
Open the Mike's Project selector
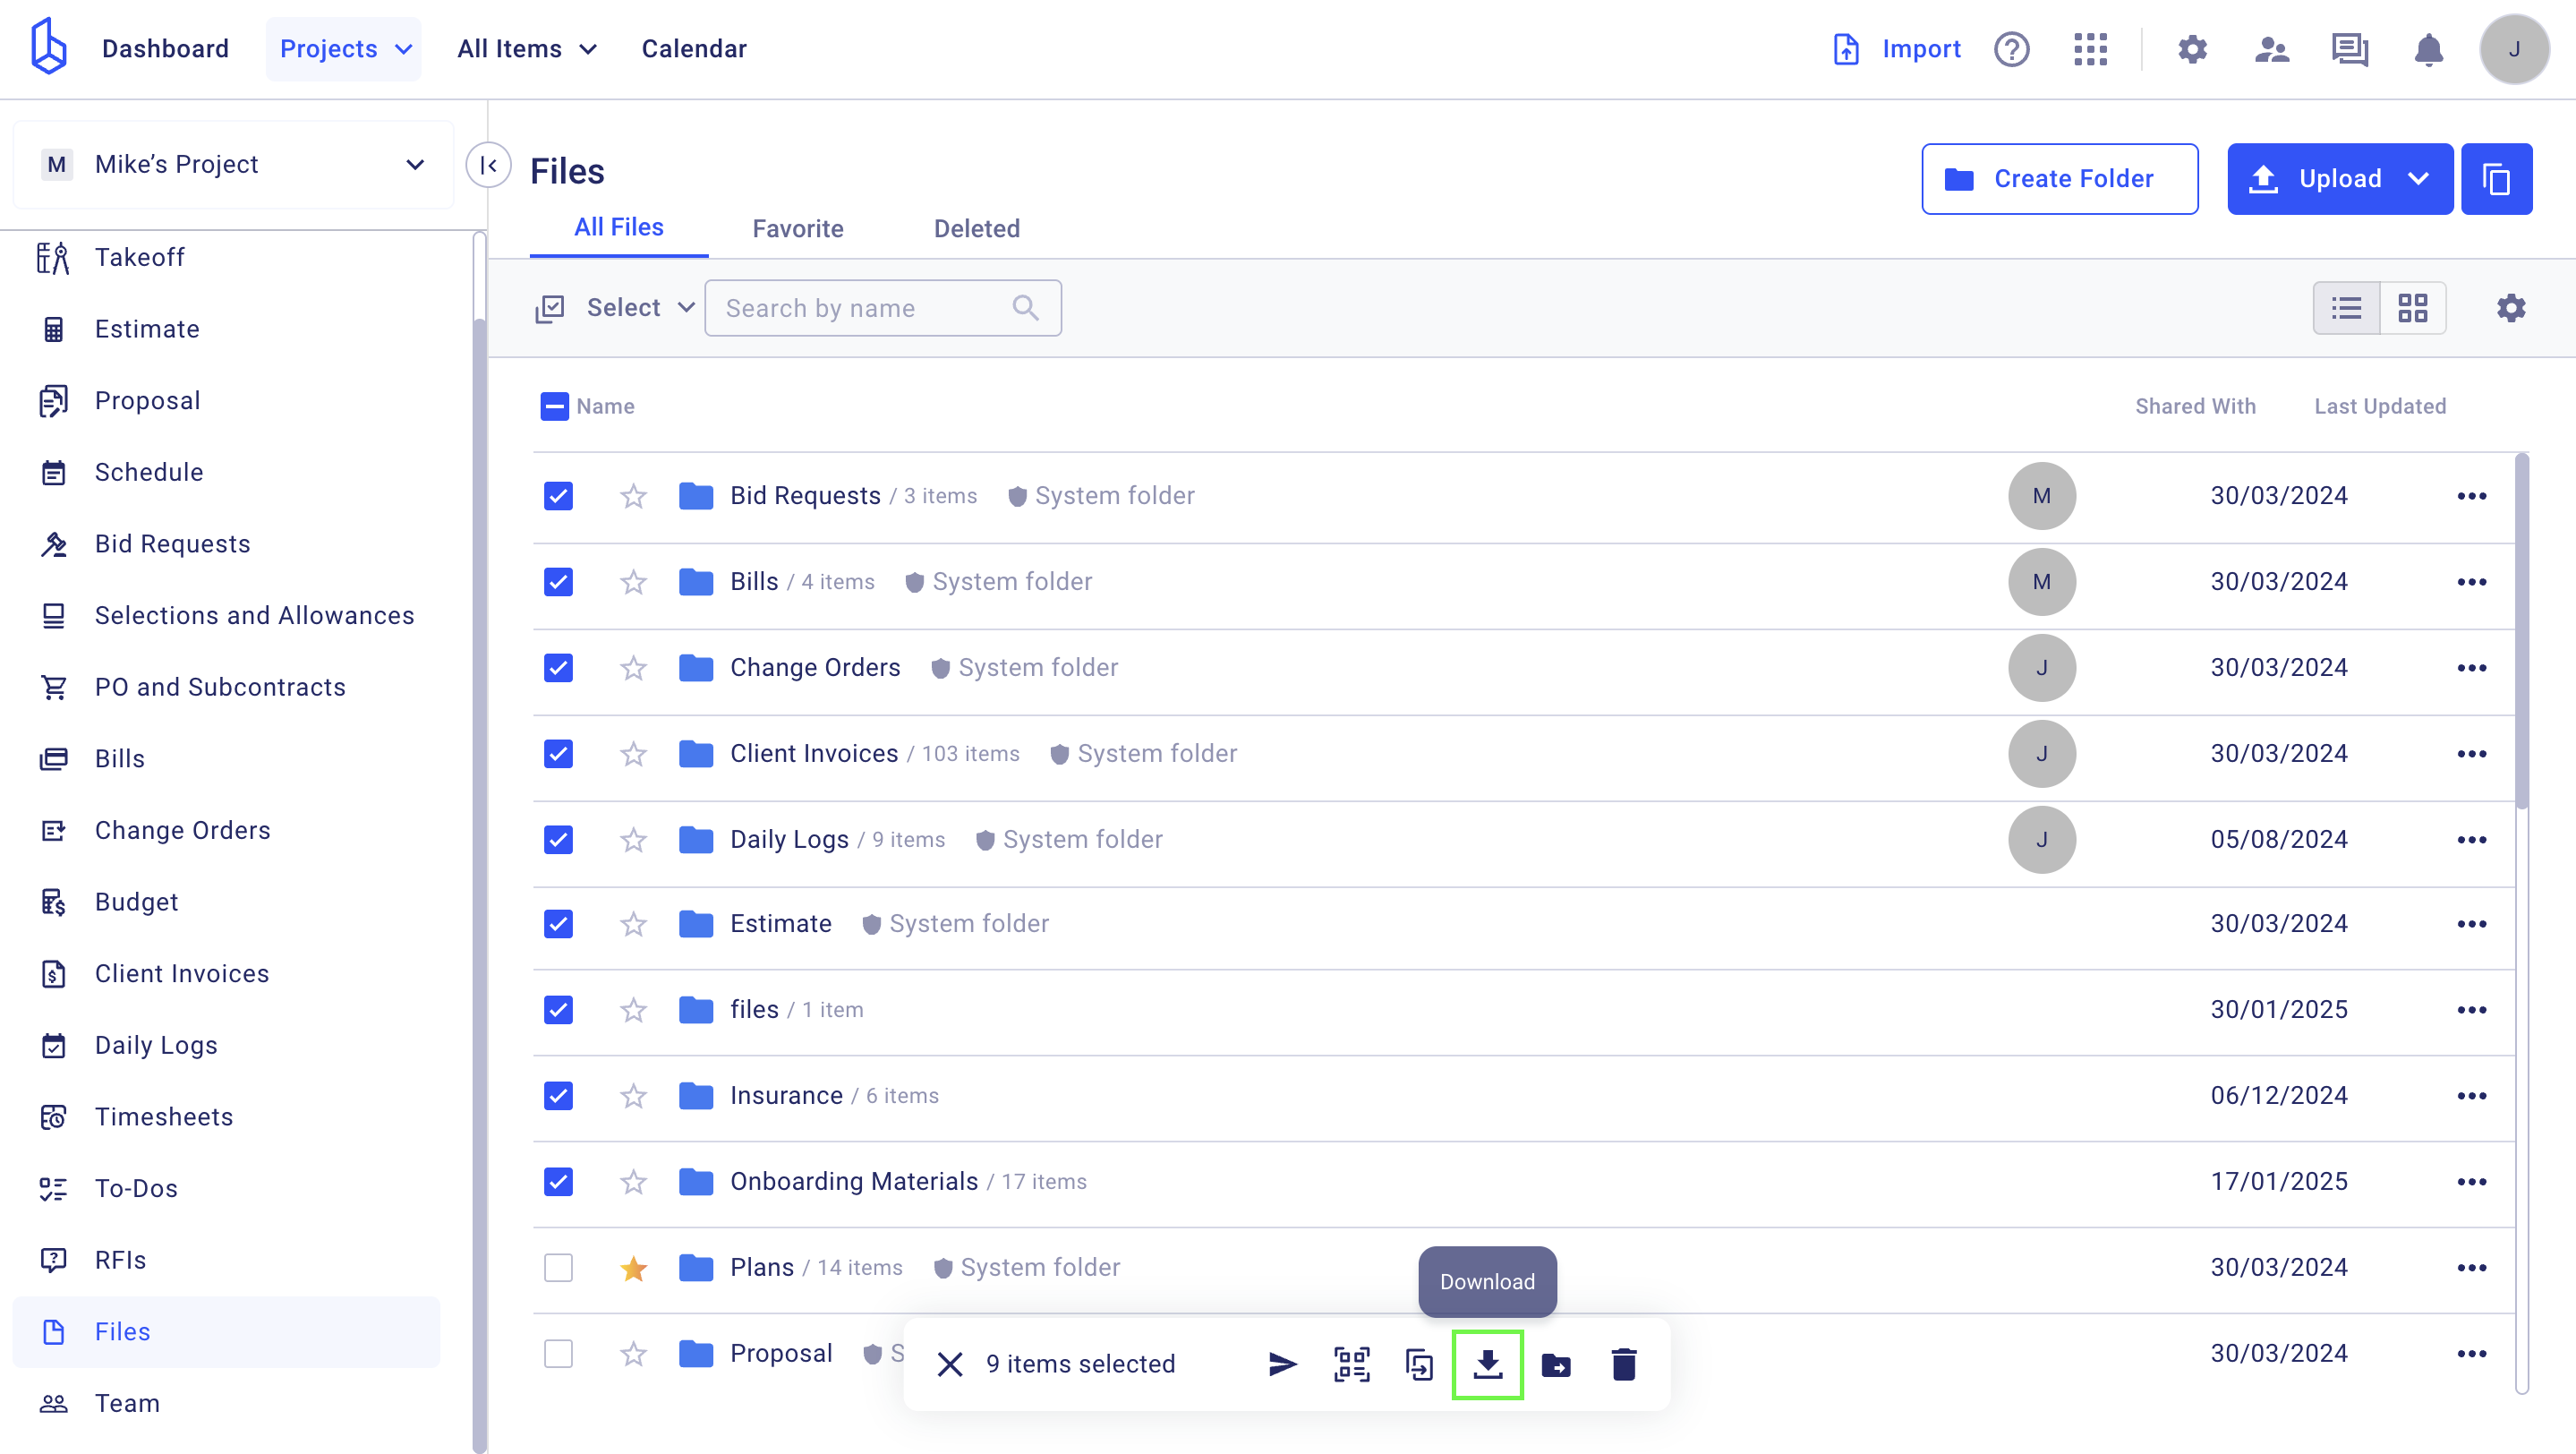coord(233,165)
